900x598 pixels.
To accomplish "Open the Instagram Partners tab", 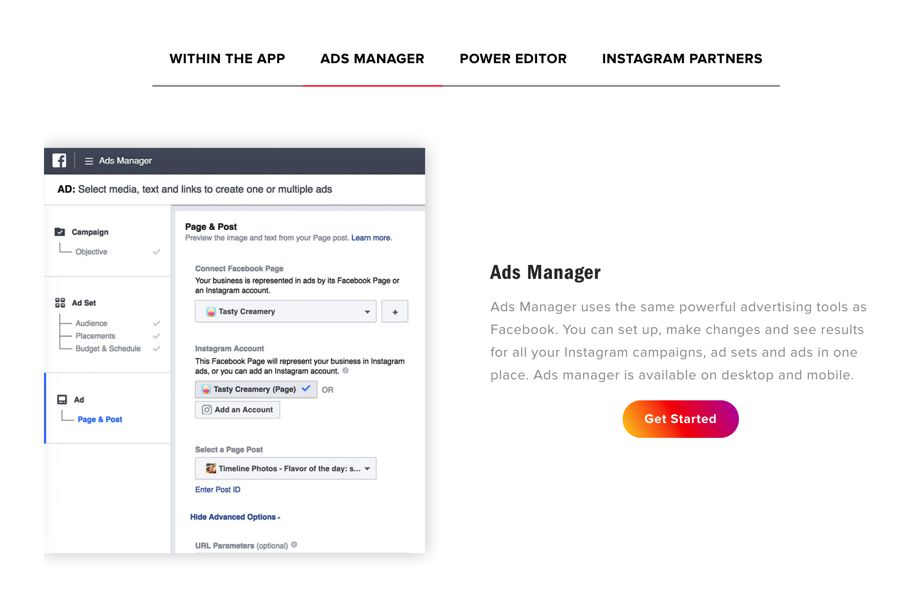I will 682,59.
